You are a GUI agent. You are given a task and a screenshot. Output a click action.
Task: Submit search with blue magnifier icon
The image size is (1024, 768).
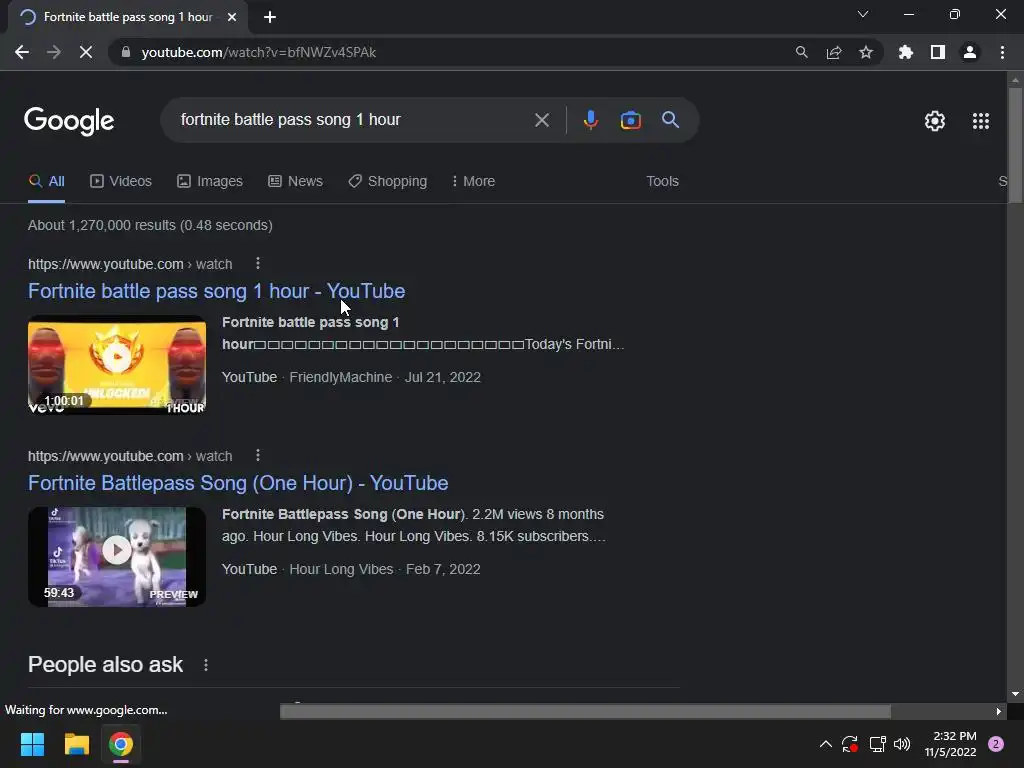670,120
